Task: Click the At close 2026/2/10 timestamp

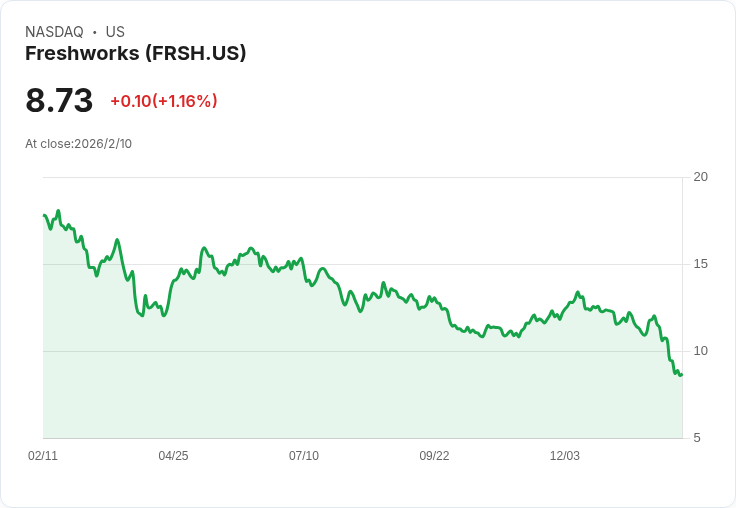Action: [78, 144]
